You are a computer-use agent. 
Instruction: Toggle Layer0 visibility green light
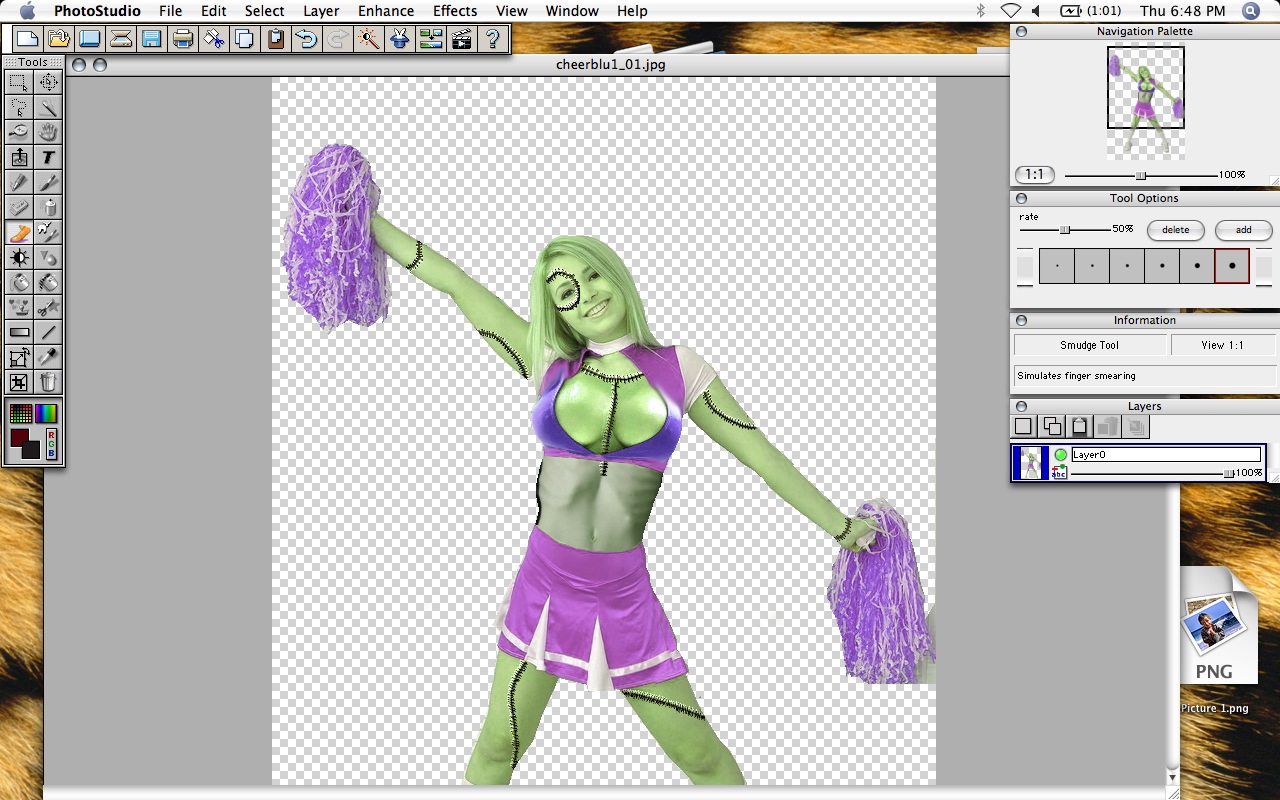1060,455
